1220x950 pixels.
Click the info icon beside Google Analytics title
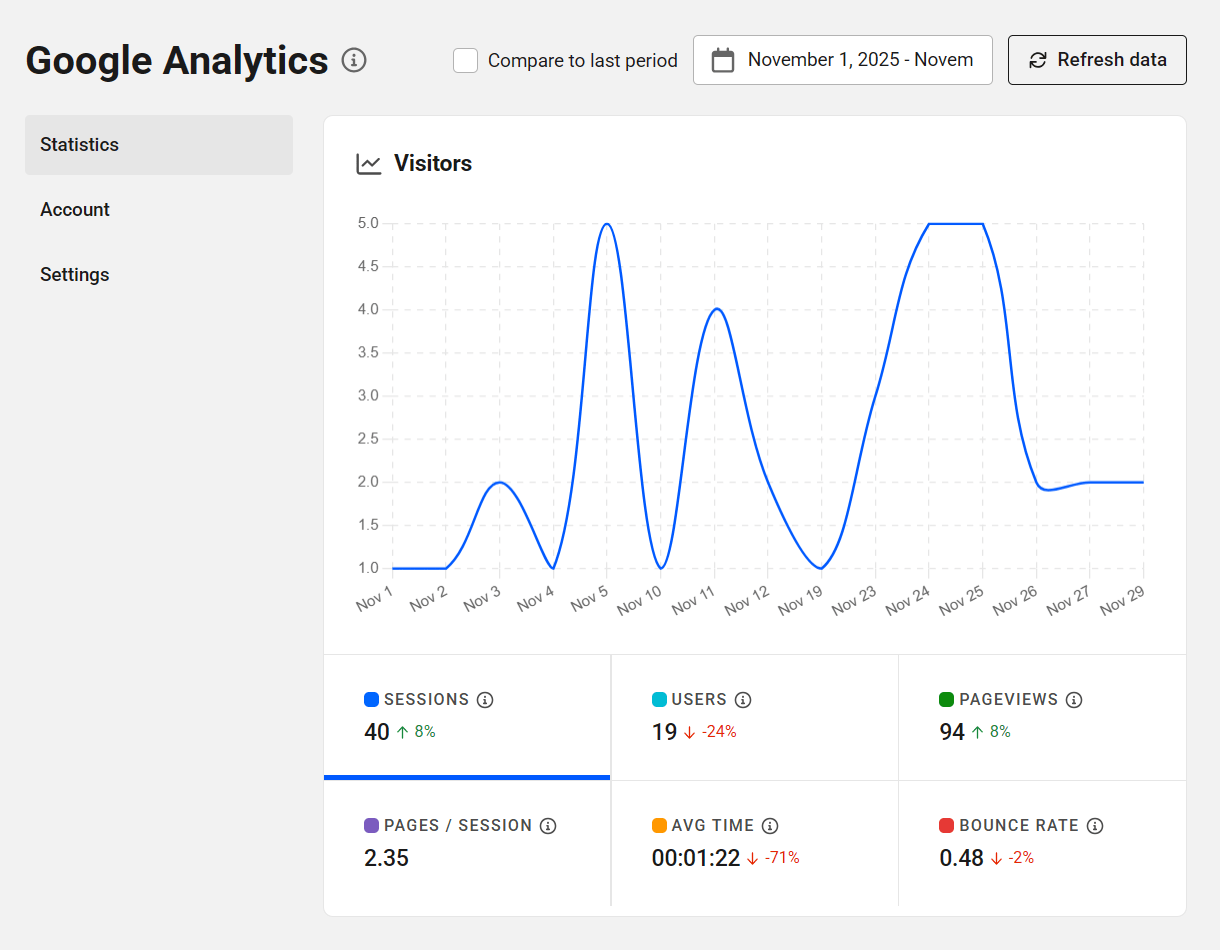(x=354, y=60)
